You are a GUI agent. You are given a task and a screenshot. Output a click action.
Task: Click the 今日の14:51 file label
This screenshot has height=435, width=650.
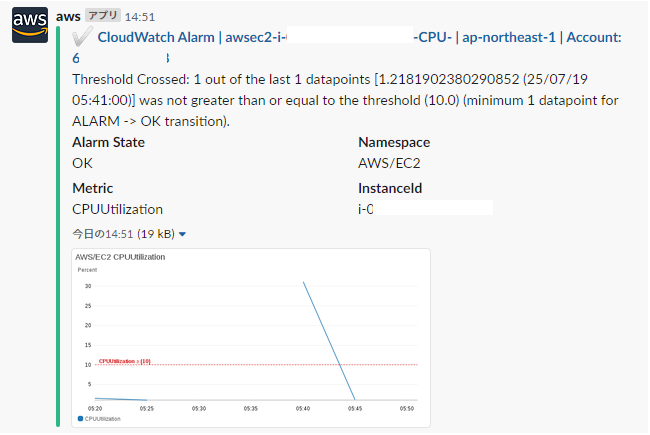pos(103,234)
